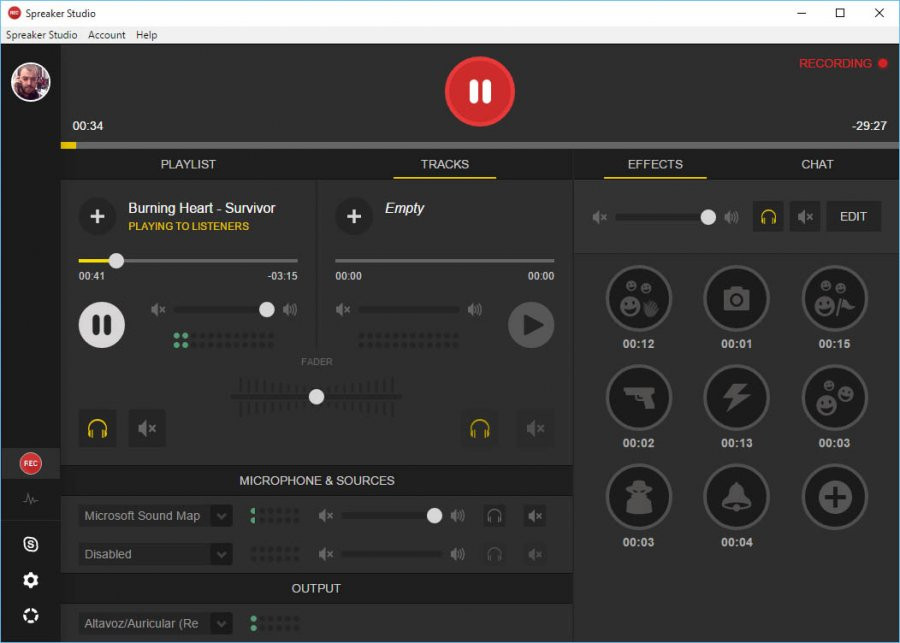Mute the effects panel output
This screenshot has width=900, height=643.
(x=805, y=216)
